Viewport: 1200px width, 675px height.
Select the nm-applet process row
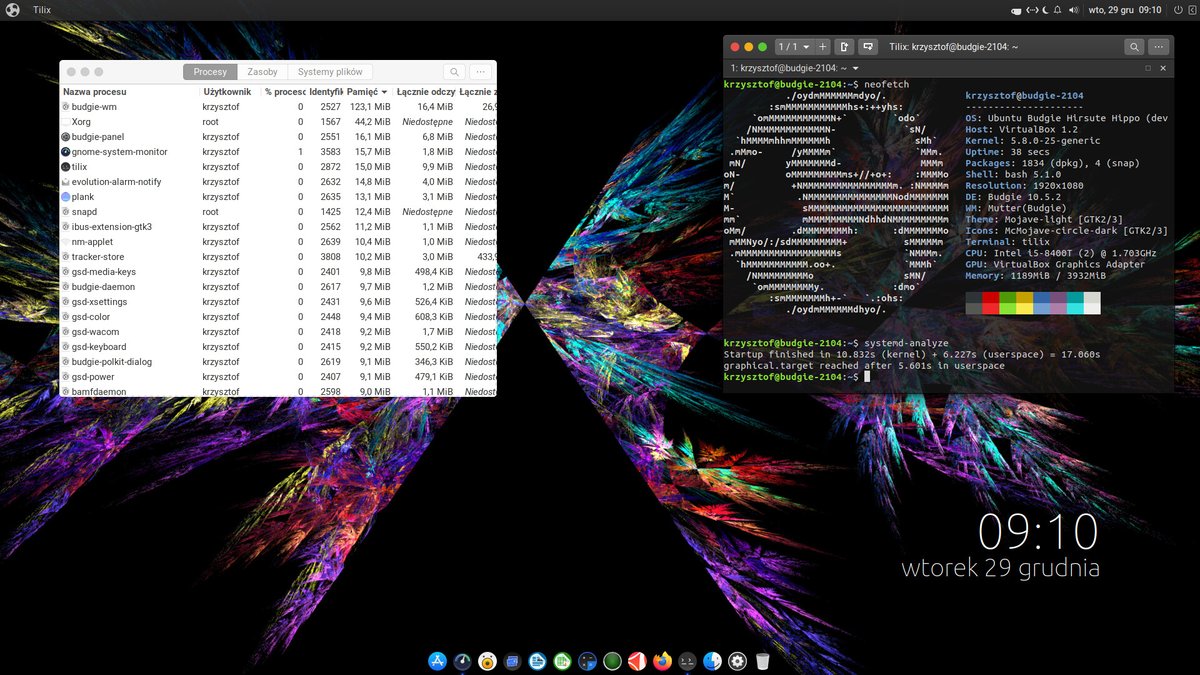click(x=278, y=242)
